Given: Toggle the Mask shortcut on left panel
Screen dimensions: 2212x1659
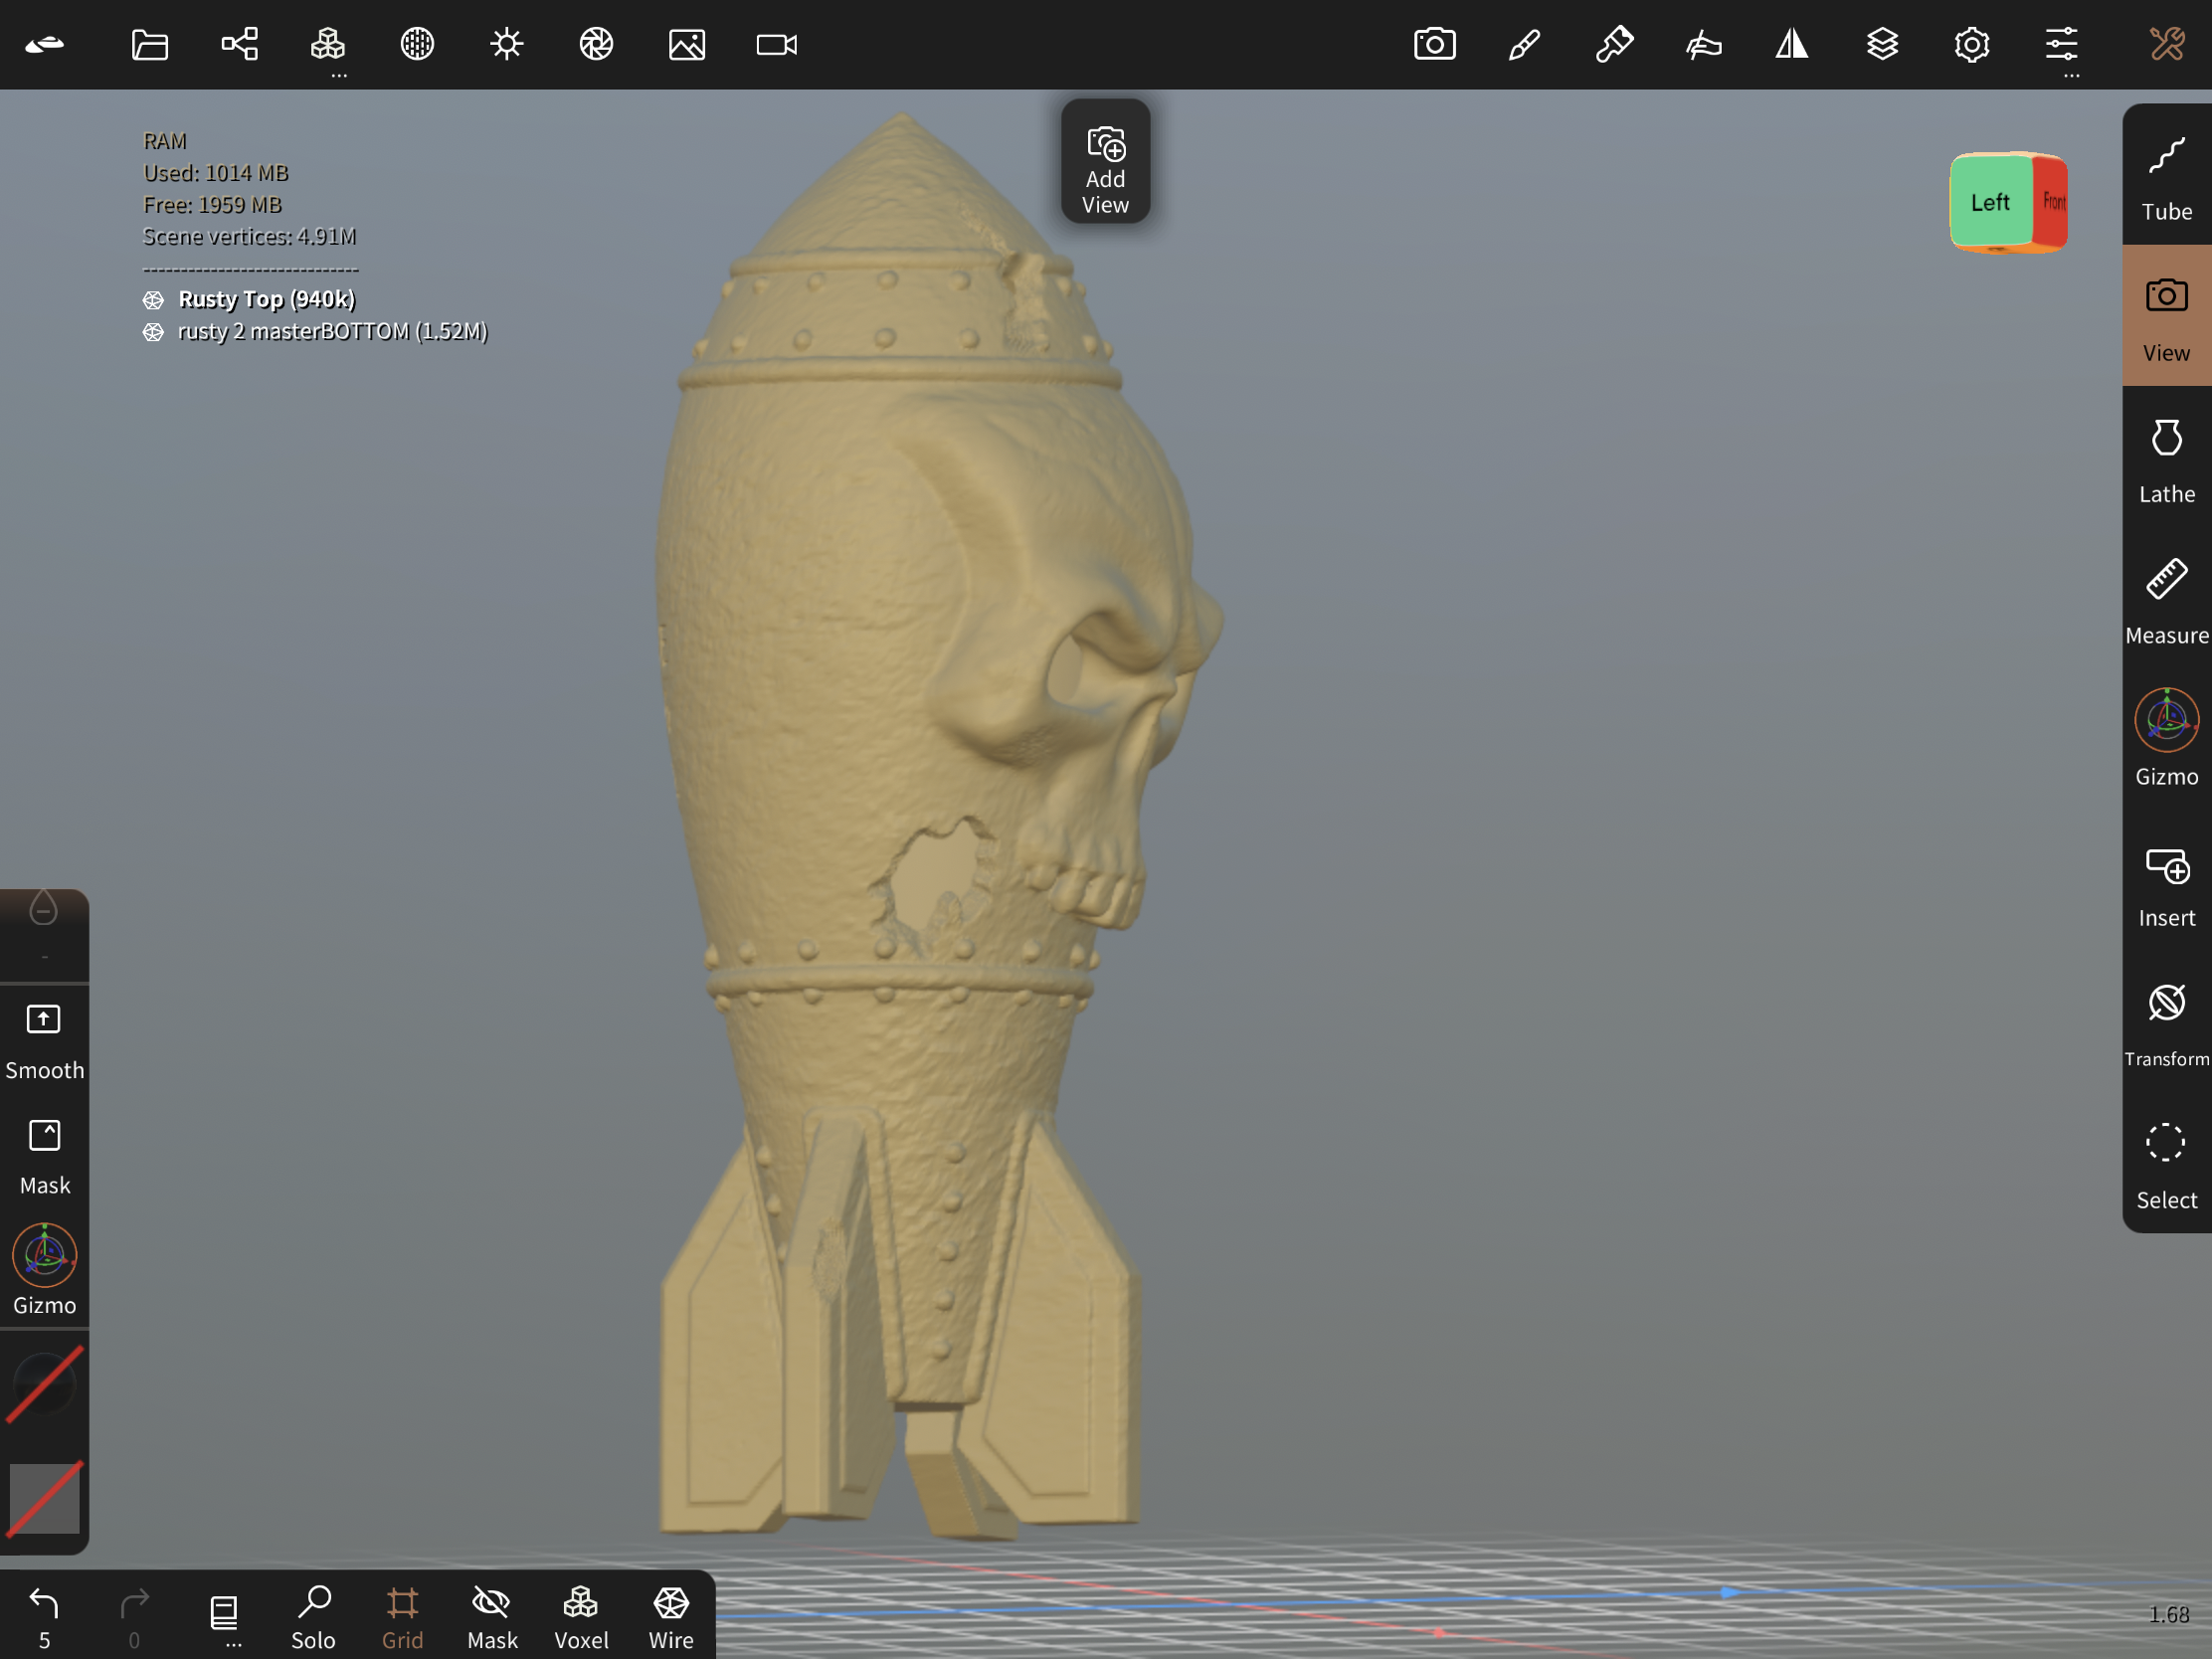Looking at the screenshot, I should 44,1156.
